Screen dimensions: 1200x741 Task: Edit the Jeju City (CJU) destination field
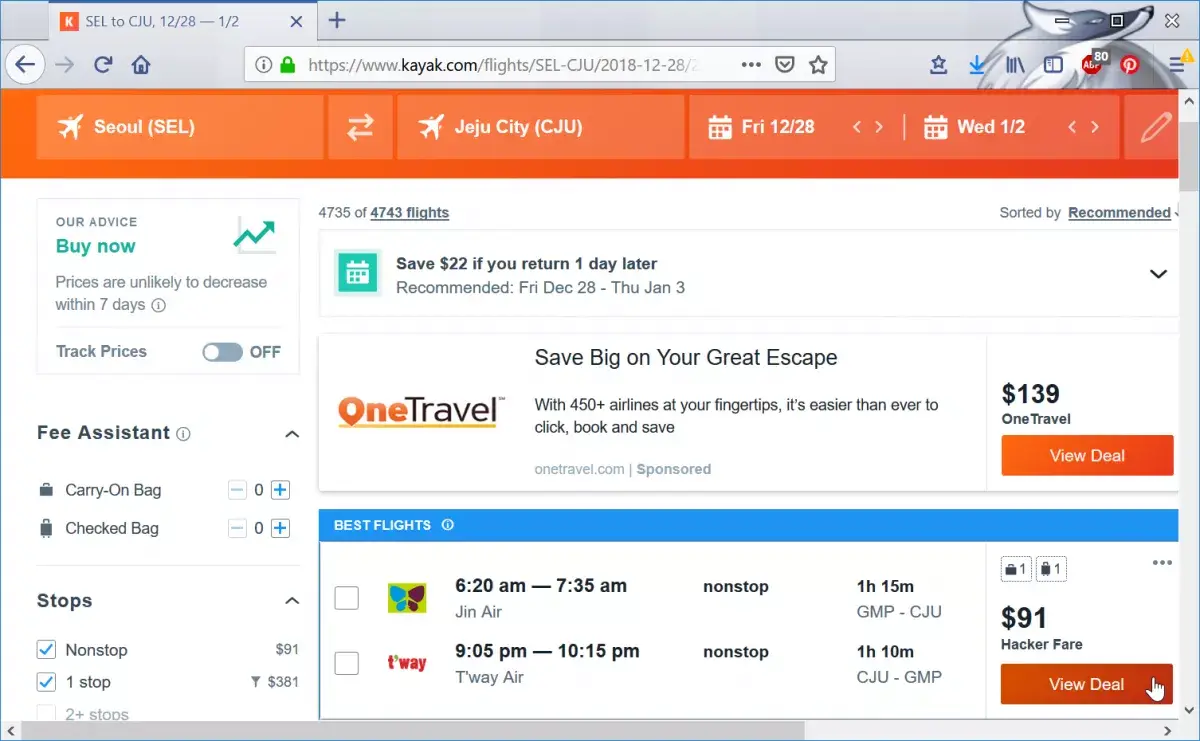(x=540, y=127)
